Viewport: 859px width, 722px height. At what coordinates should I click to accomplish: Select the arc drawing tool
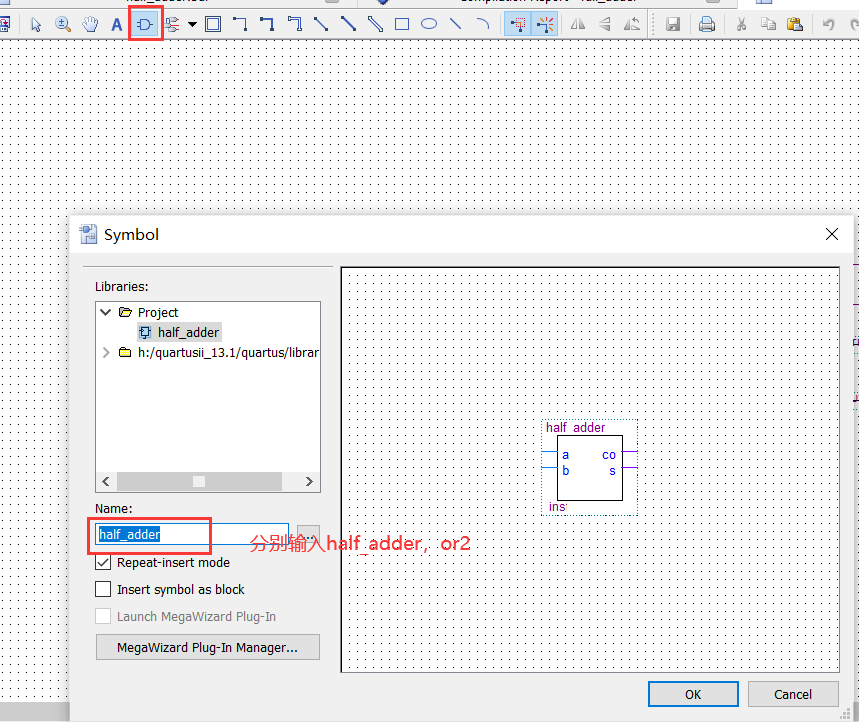[x=483, y=25]
